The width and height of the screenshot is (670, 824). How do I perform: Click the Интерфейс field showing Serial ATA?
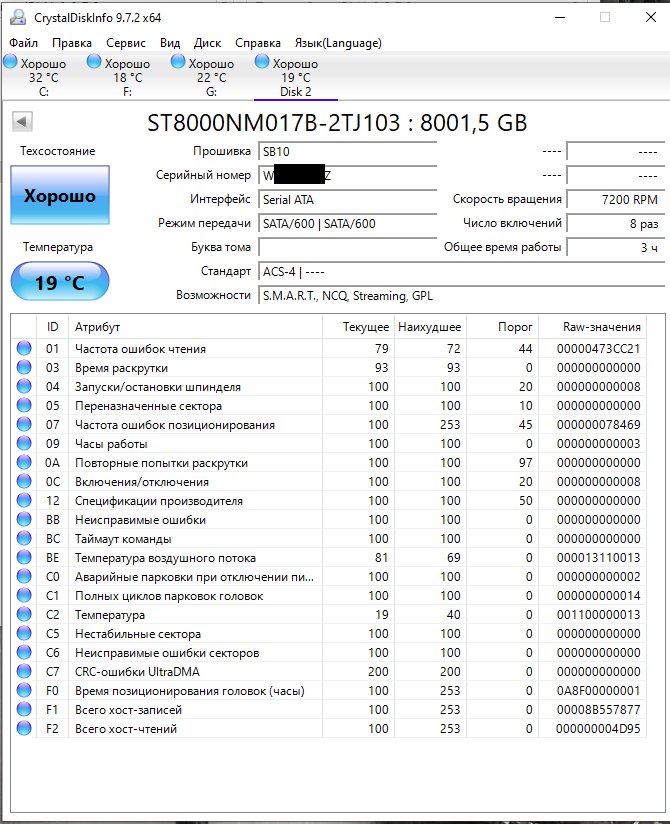[347, 200]
